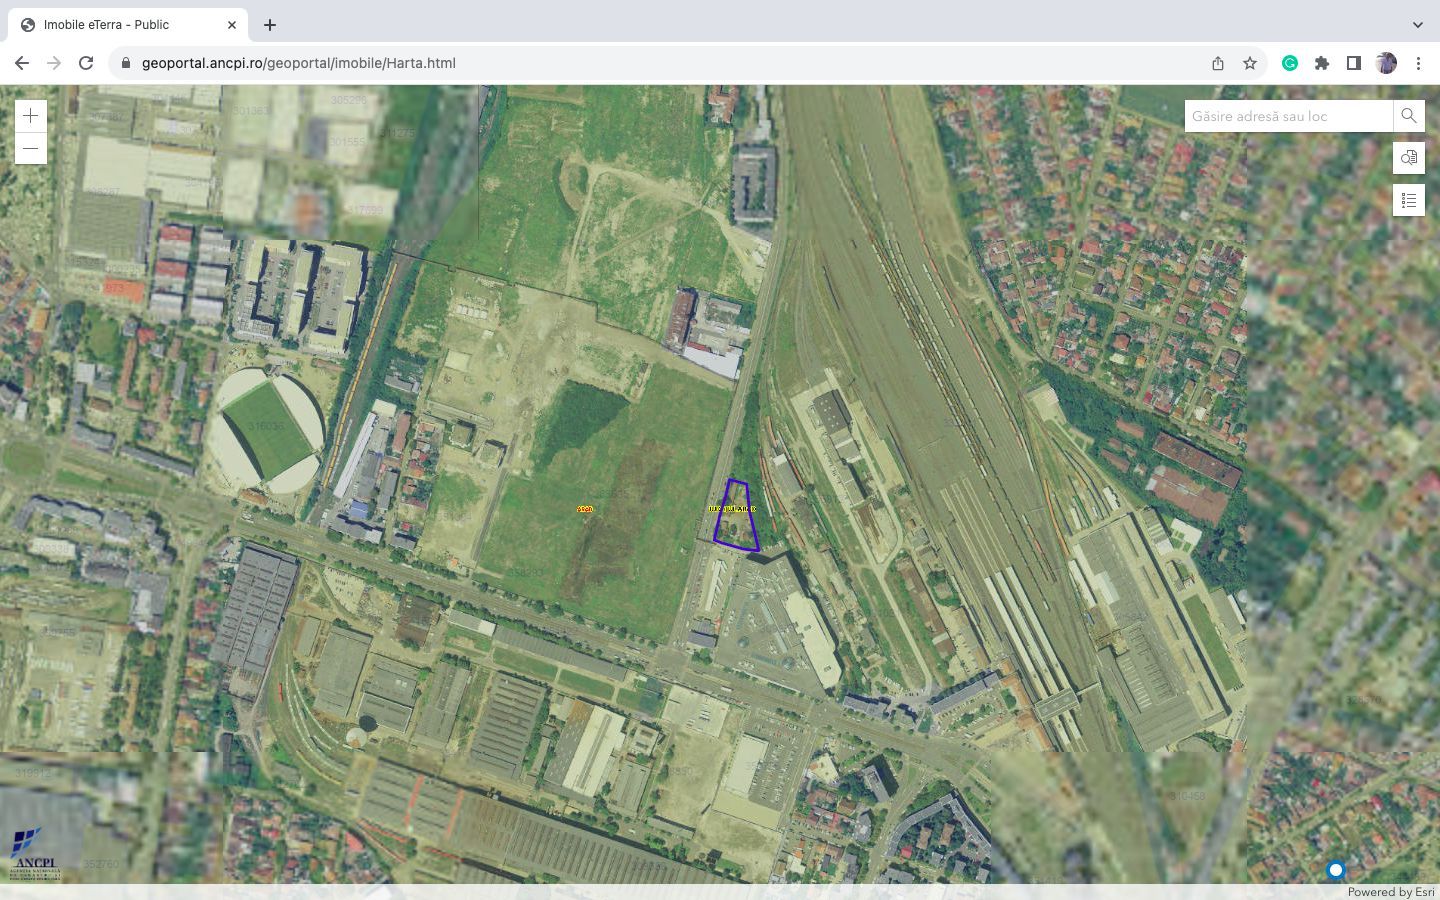Open the Powered by Esri link

pyautogui.click(x=1392, y=892)
